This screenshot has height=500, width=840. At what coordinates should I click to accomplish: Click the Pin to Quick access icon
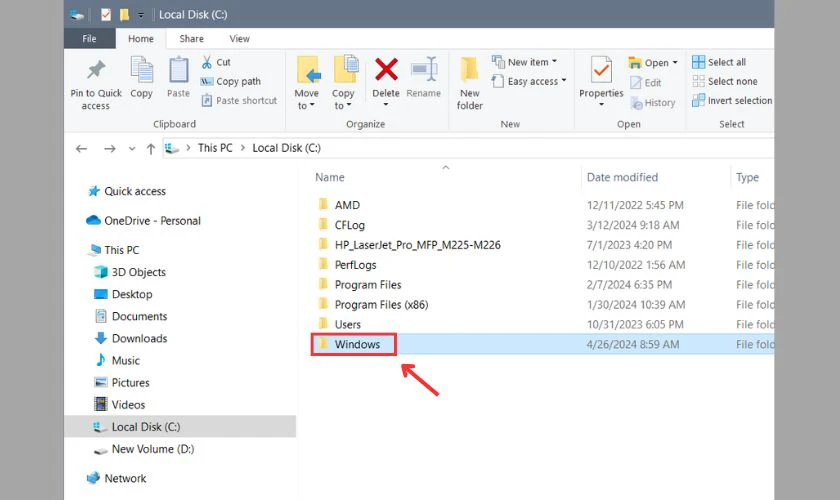pyautogui.click(x=96, y=69)
